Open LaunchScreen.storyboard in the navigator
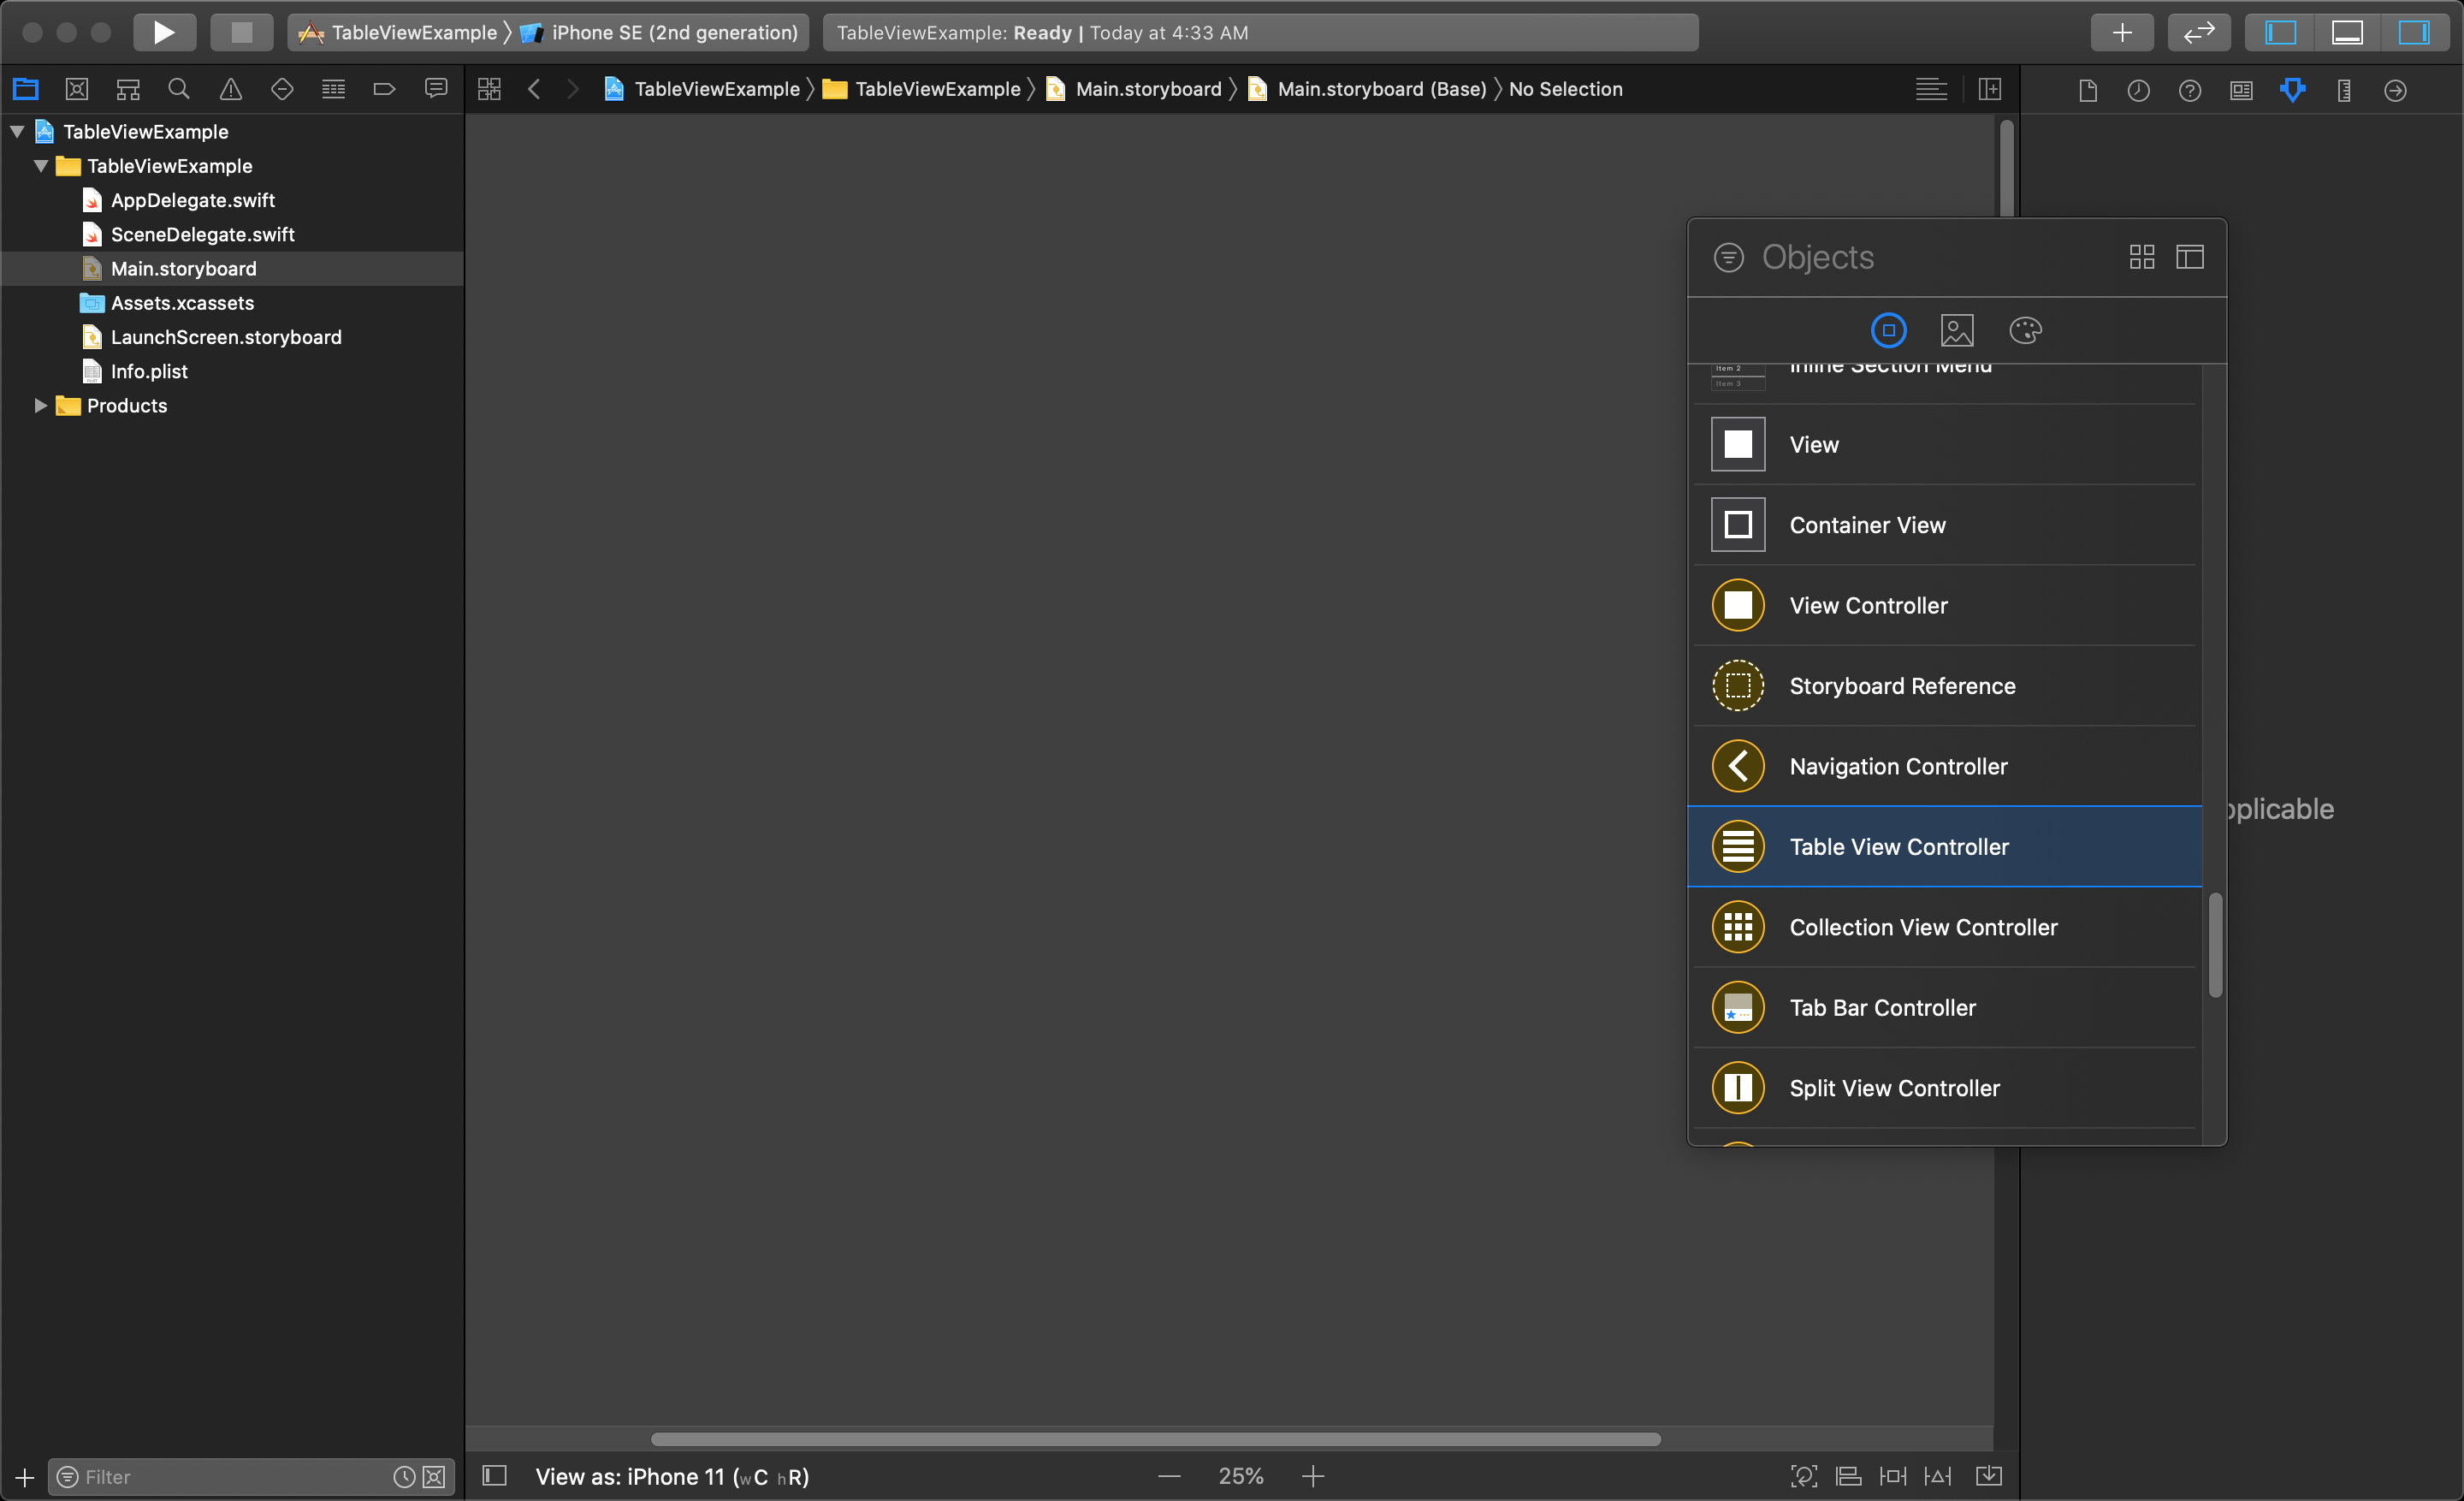 (x=226, y=337)
